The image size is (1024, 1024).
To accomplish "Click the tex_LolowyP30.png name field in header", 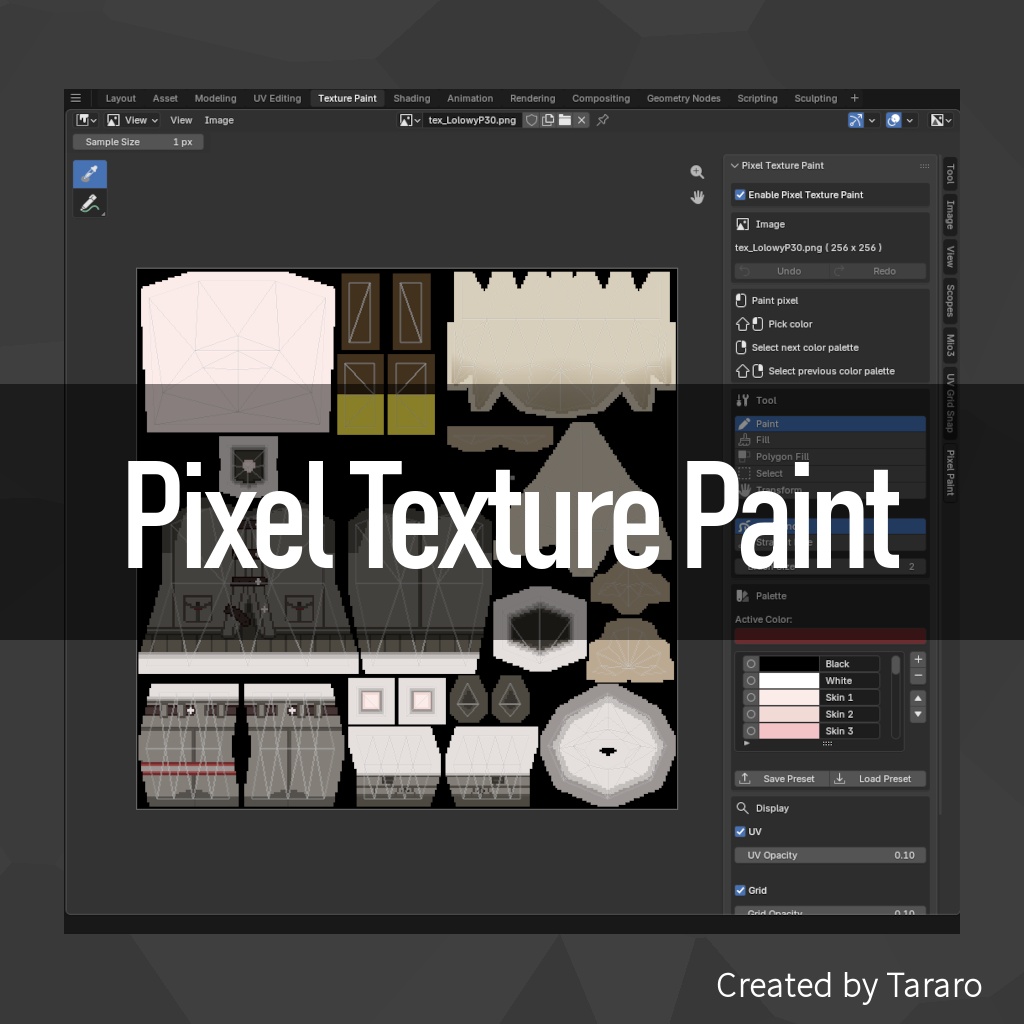I will point(472,120).
